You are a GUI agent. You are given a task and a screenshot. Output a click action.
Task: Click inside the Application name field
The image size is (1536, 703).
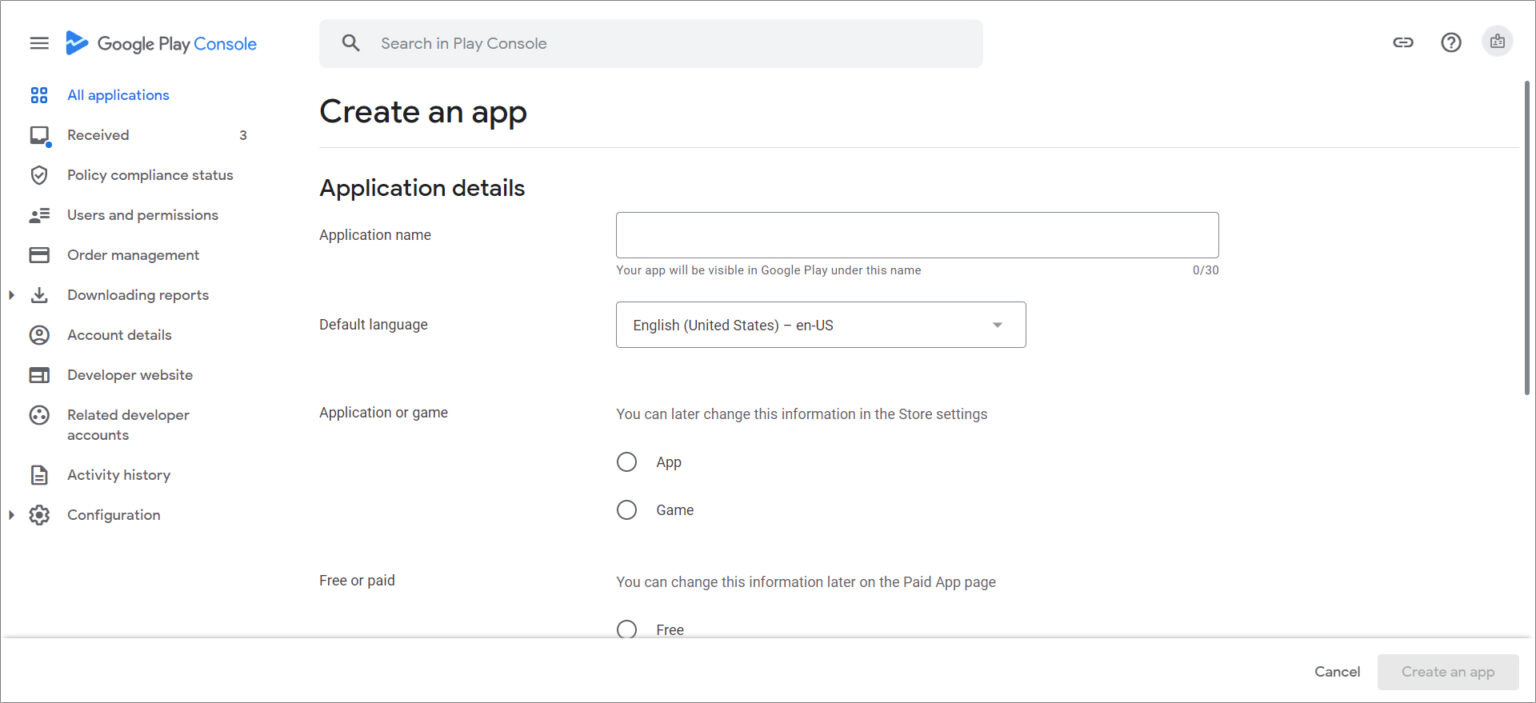point(916,234)
